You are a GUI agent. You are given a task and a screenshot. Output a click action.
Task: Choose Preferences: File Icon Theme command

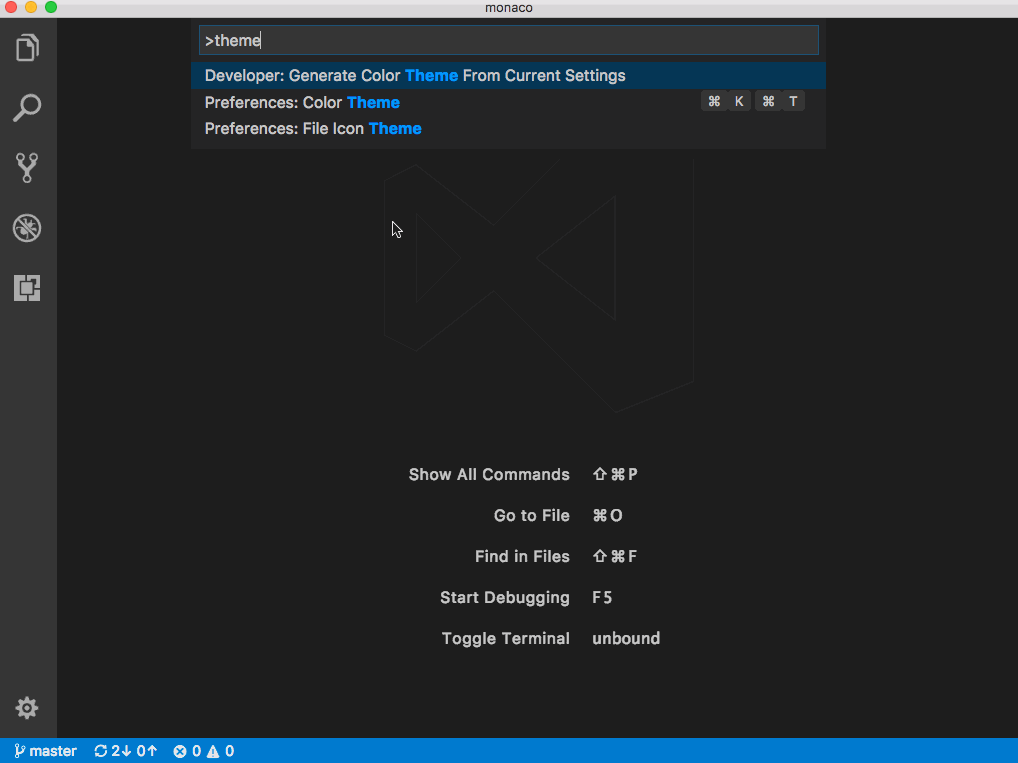pos(313,128)
